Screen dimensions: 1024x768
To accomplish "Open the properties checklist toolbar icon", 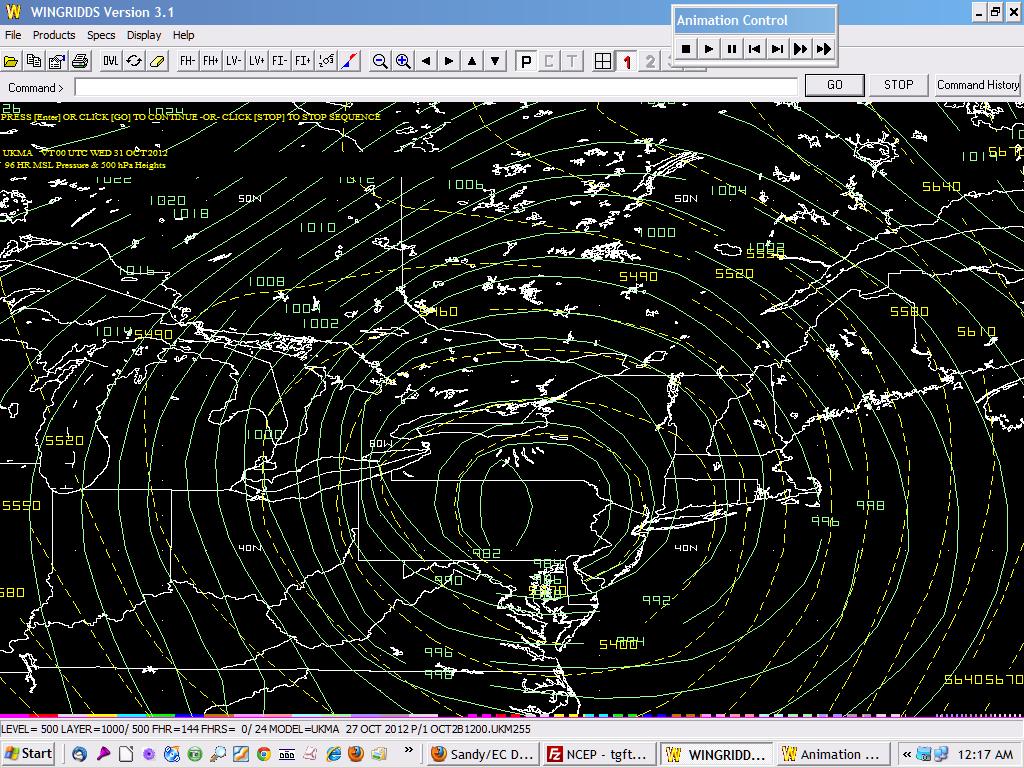I will (57, 61).
